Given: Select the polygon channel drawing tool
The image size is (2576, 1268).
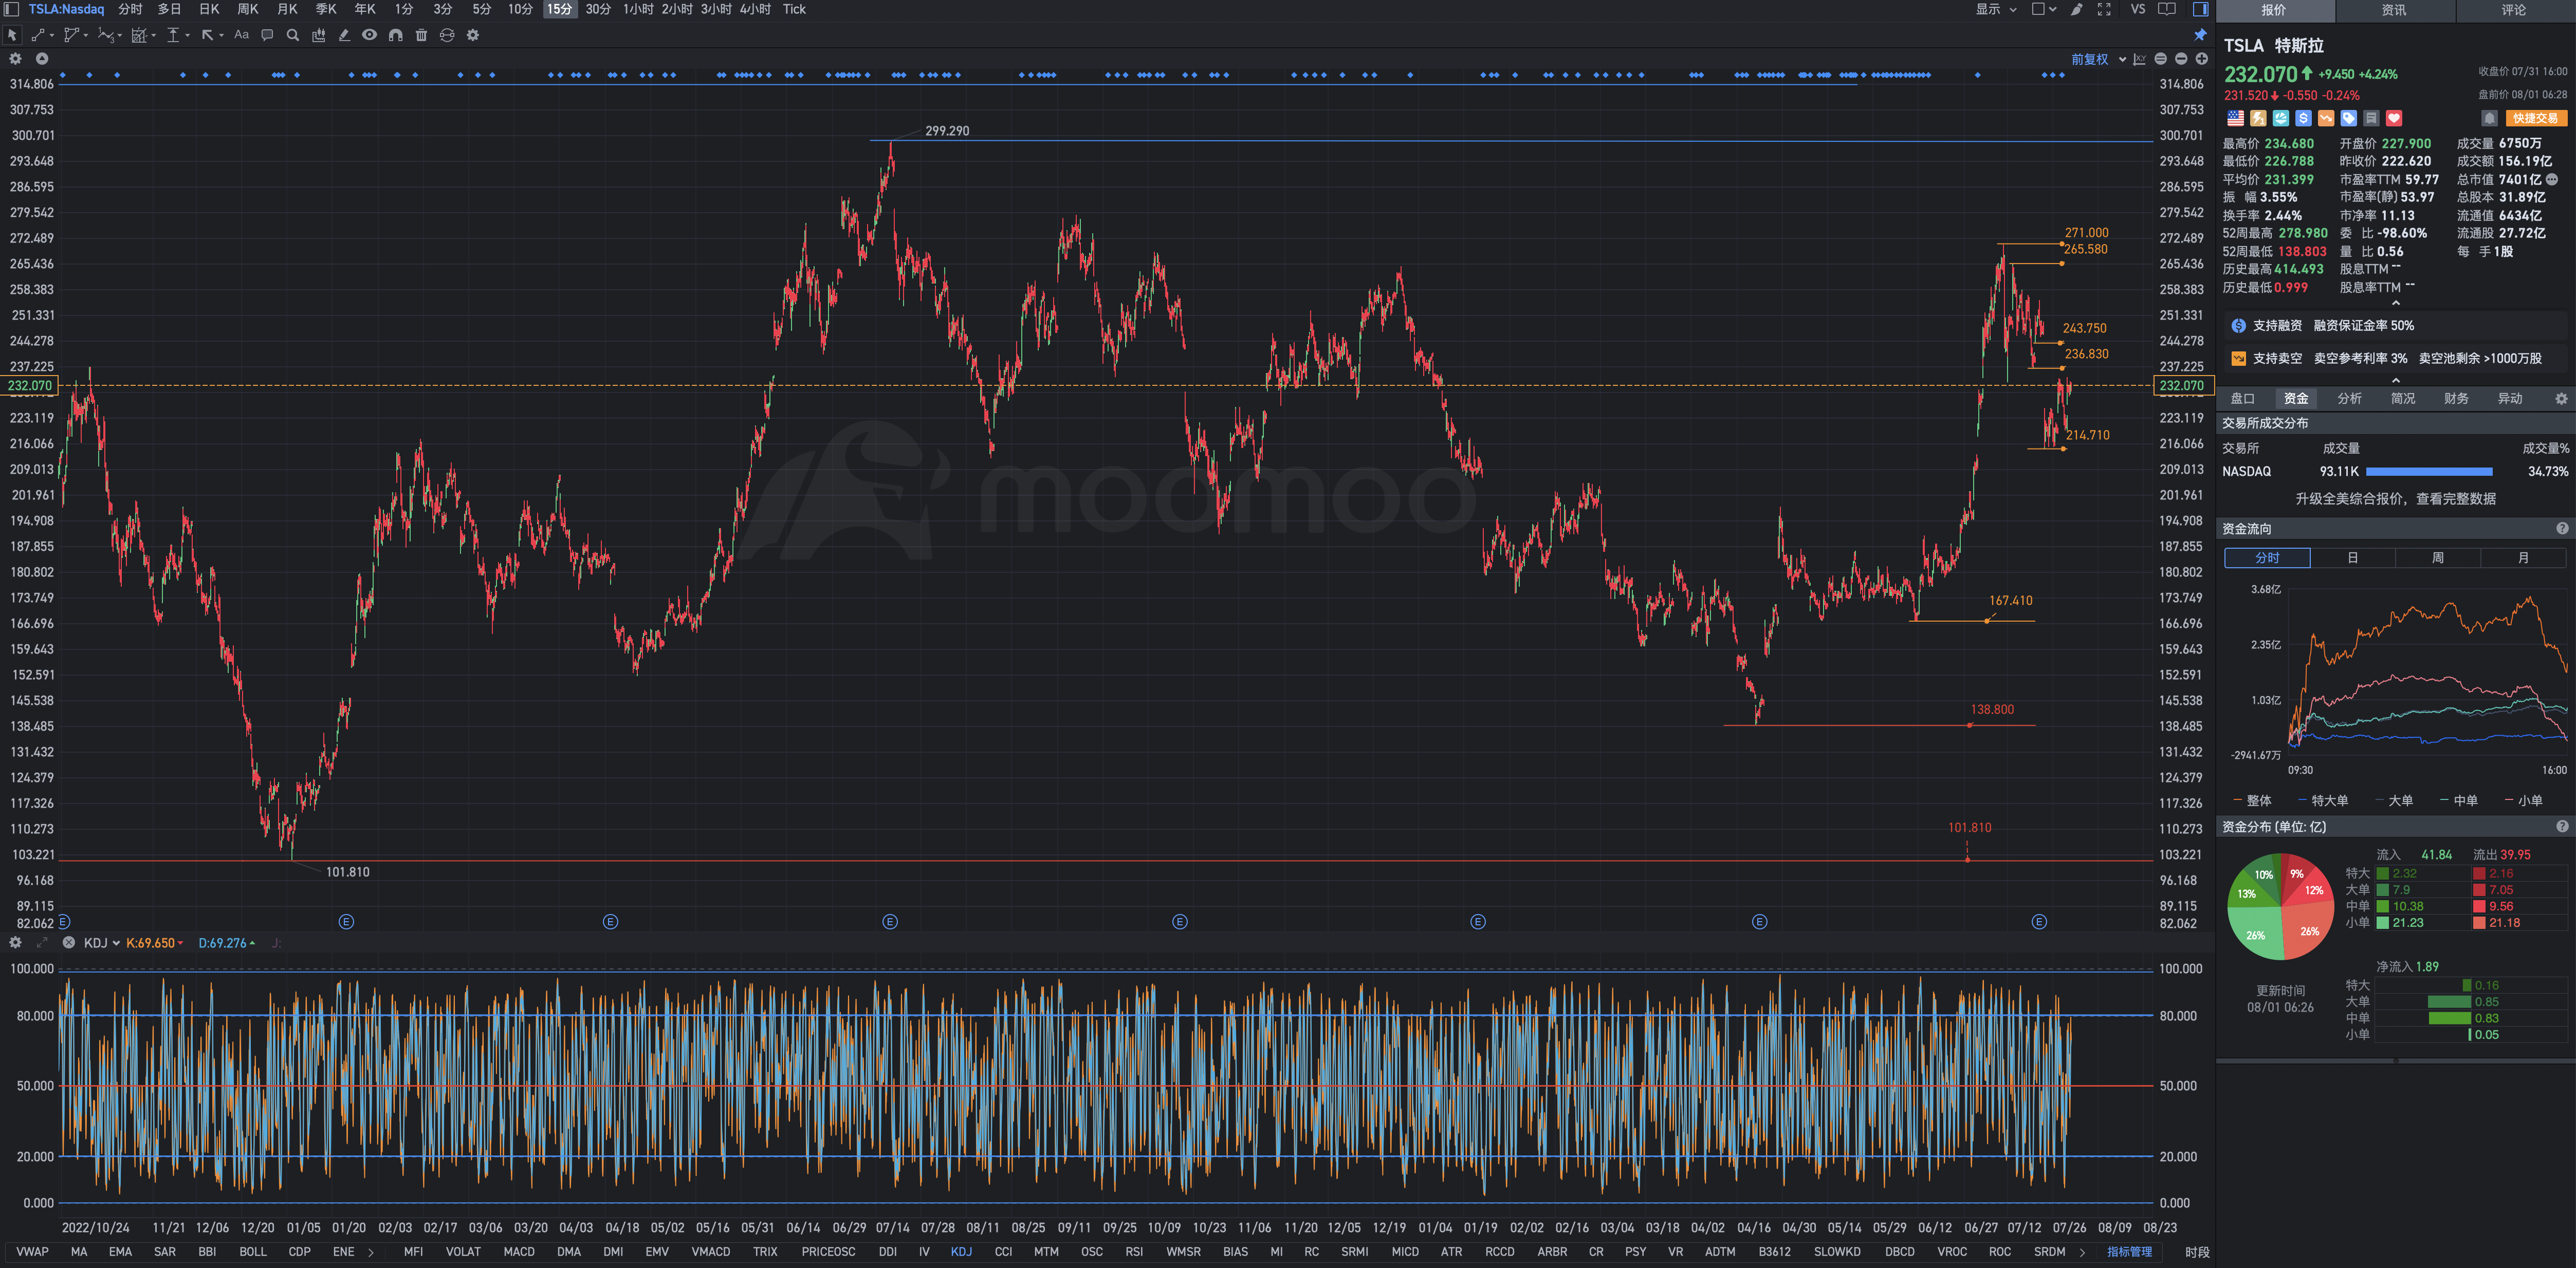Looking at the screenshot, I should pyautogui.click(x=71, y=35).
